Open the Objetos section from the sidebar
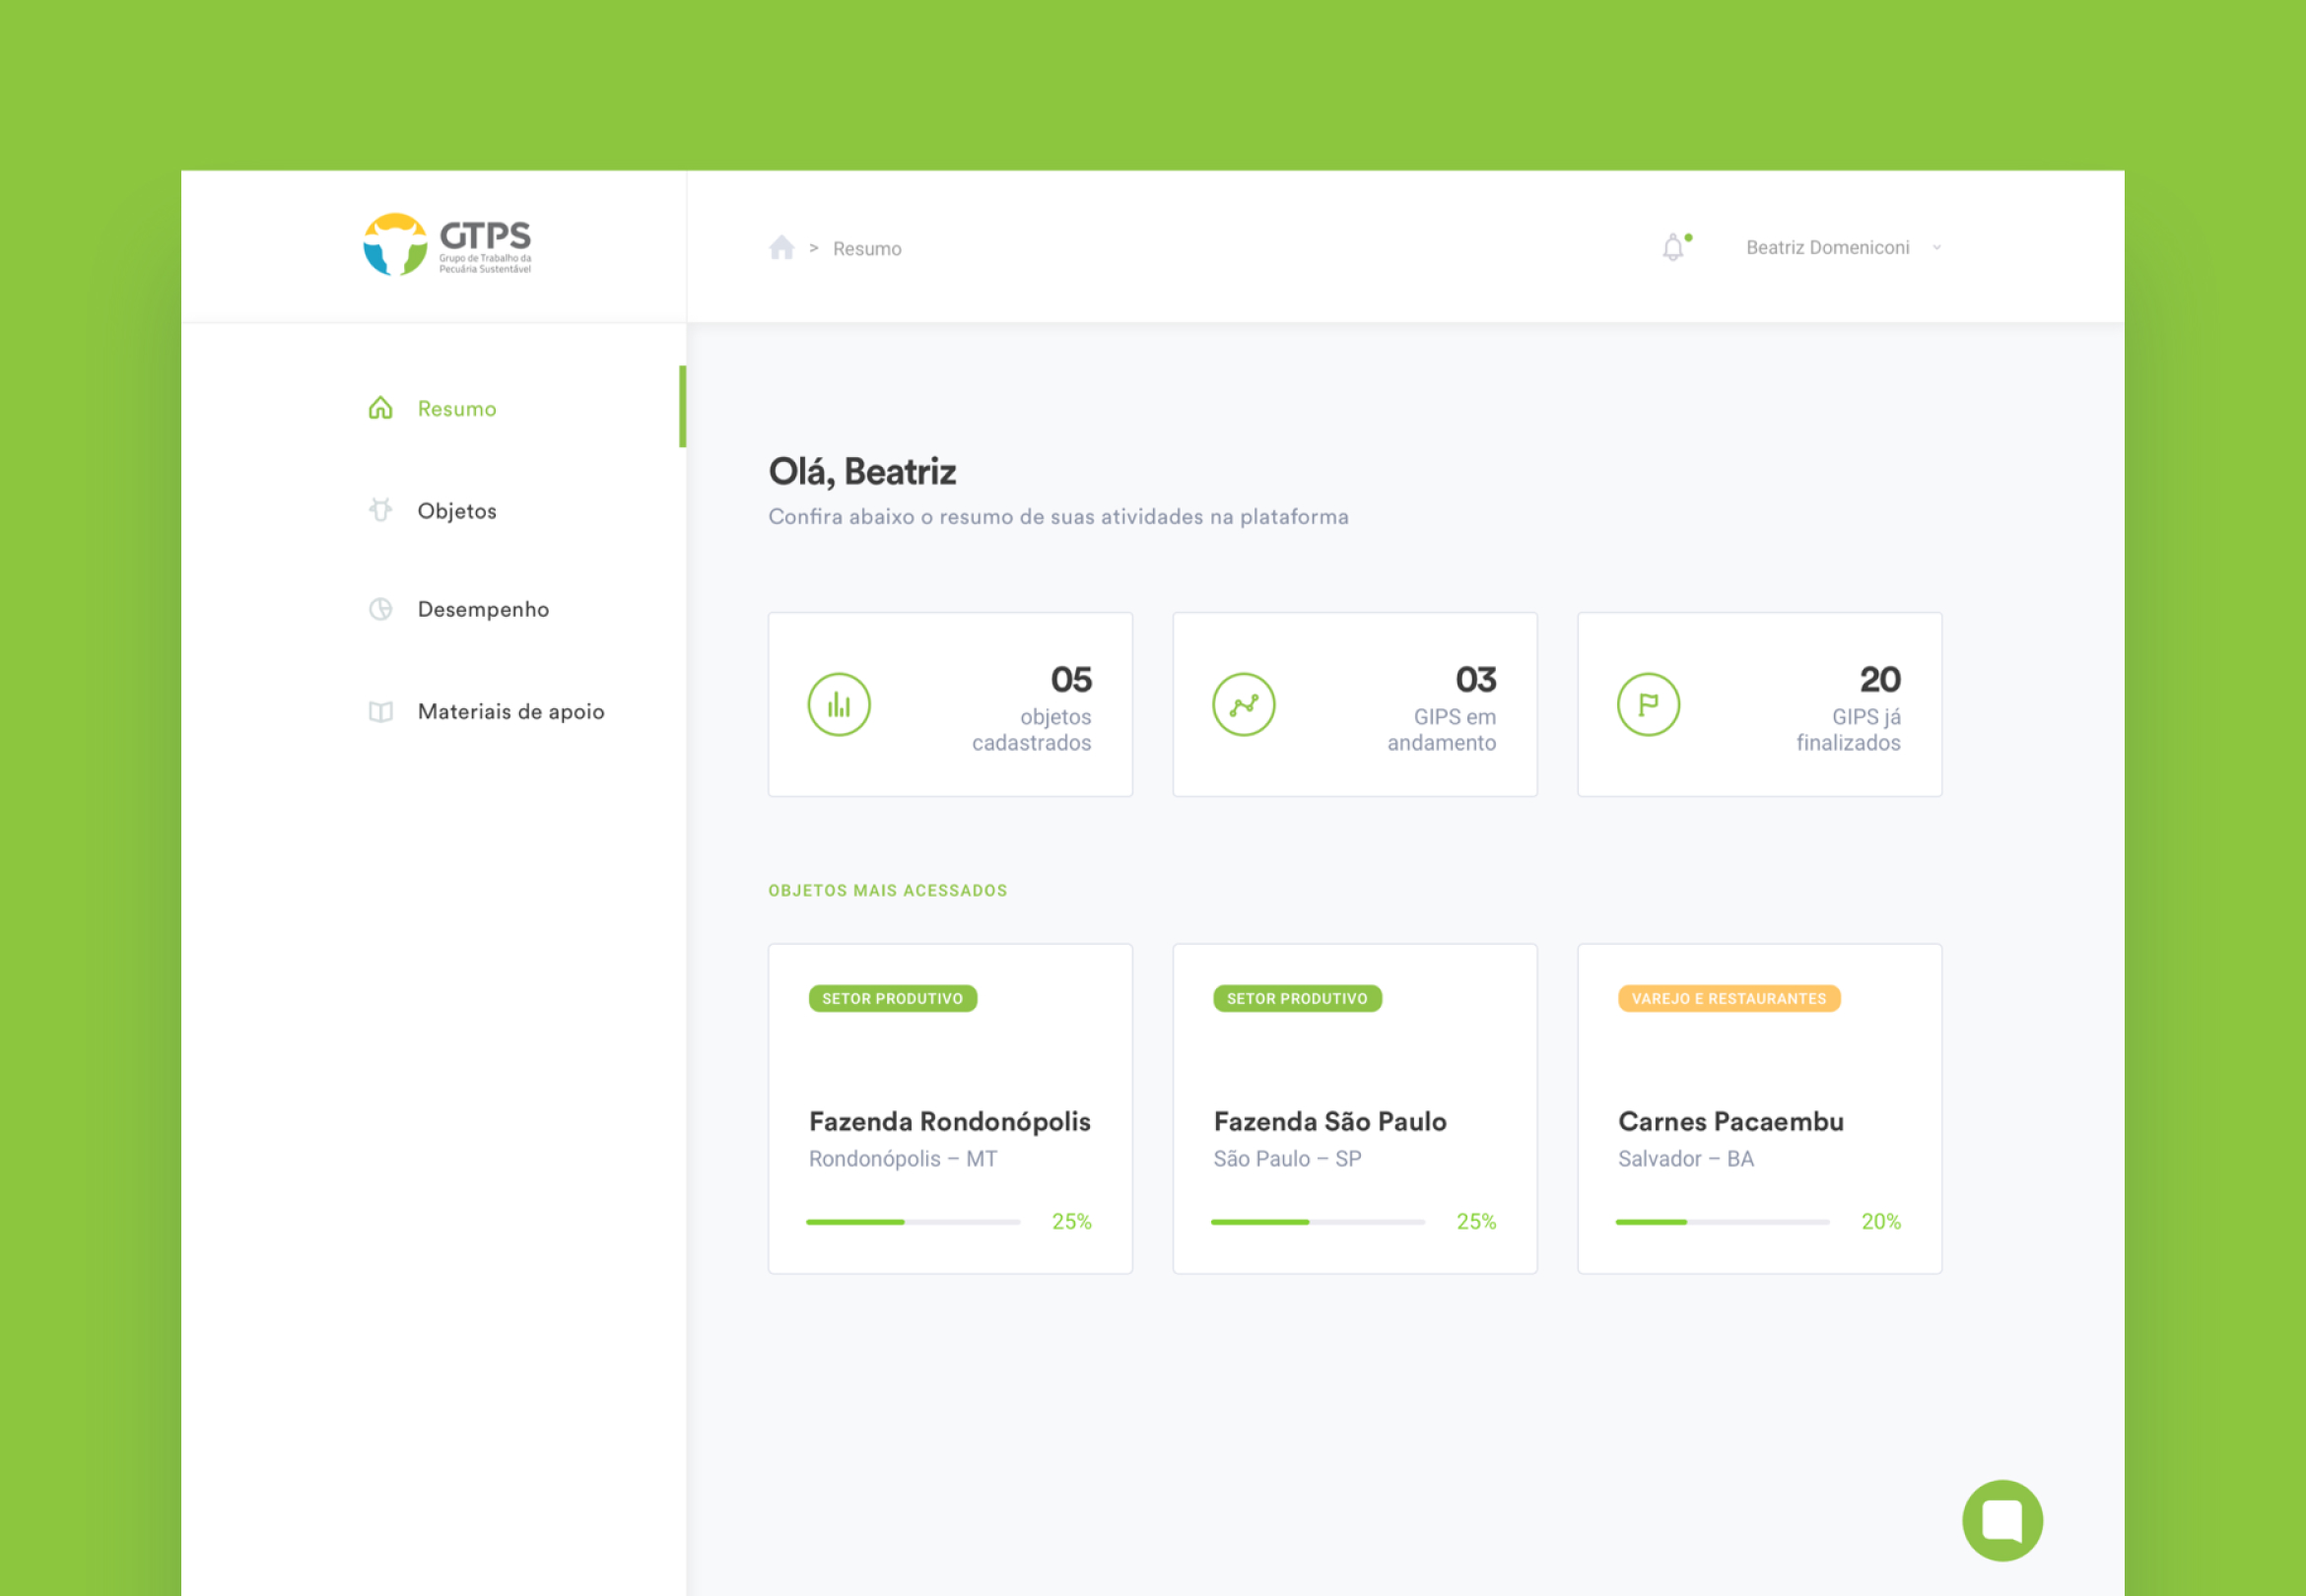 pos(456,509)
